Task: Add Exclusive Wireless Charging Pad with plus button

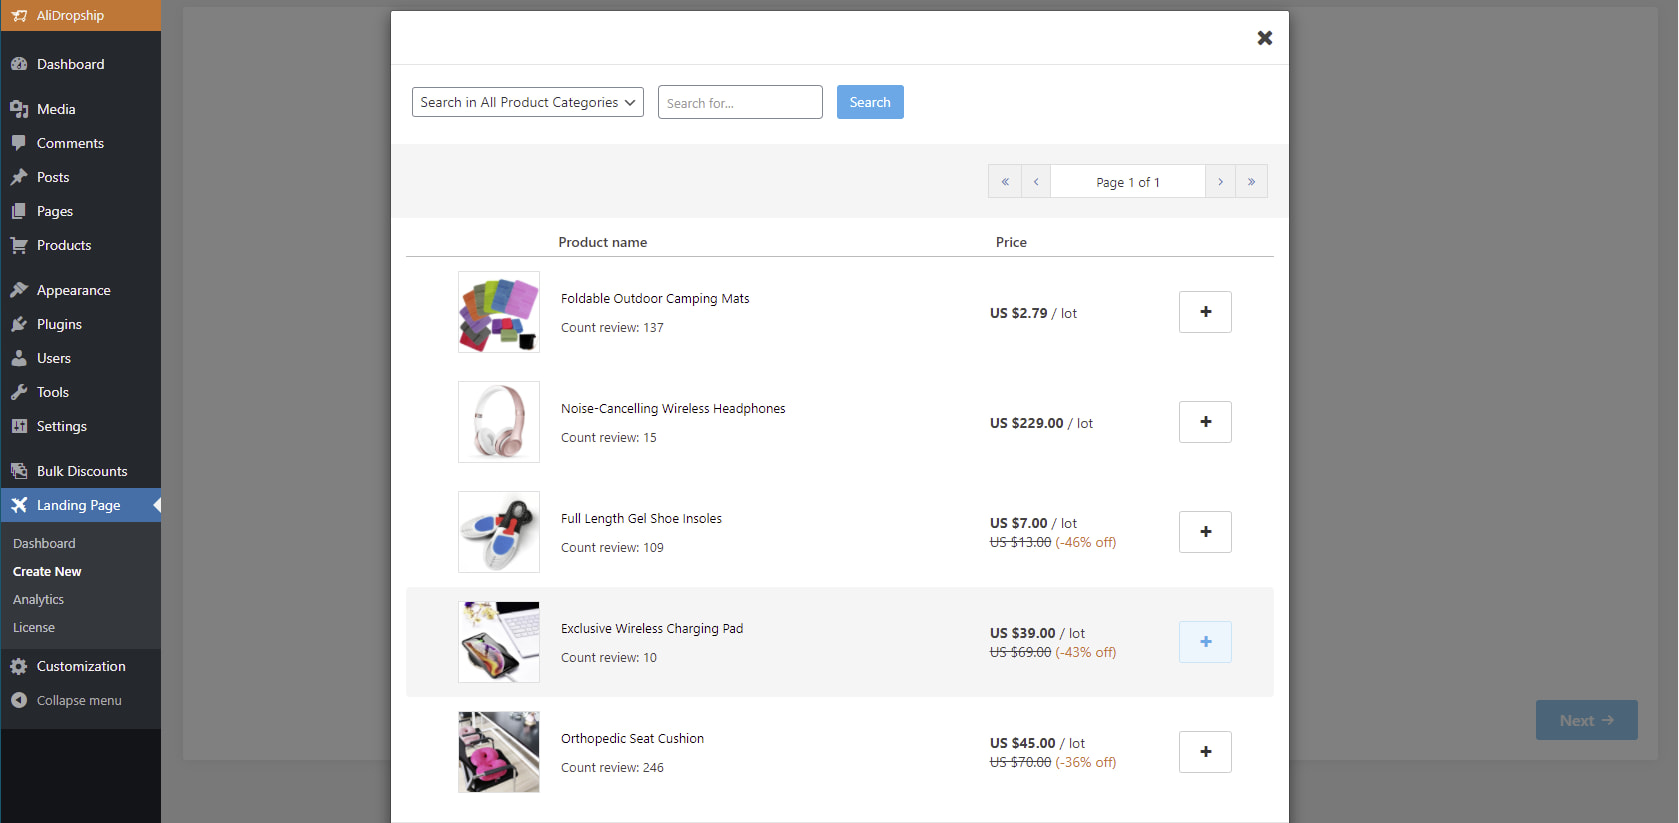Action: [x=1204, y=642]
